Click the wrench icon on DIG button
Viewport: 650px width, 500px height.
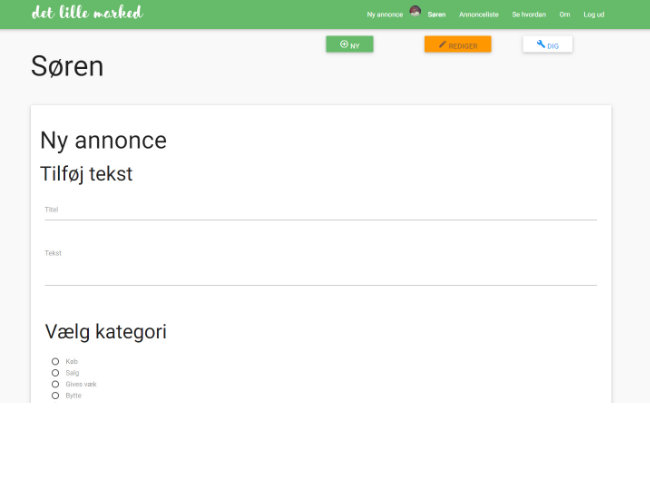(540, 45)
